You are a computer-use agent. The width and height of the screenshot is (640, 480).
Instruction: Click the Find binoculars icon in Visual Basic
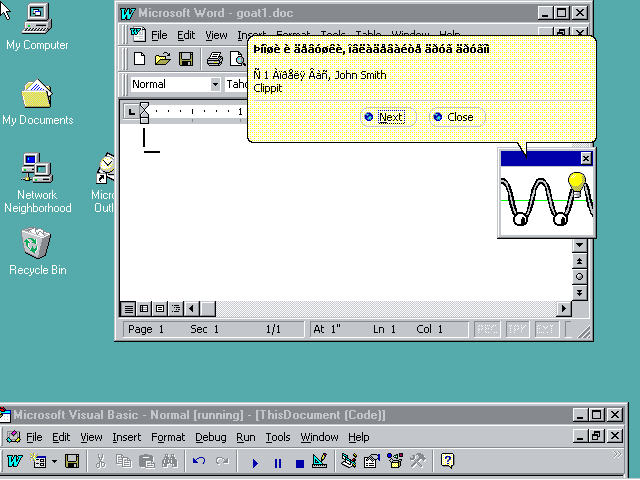(x=169, y=461)
